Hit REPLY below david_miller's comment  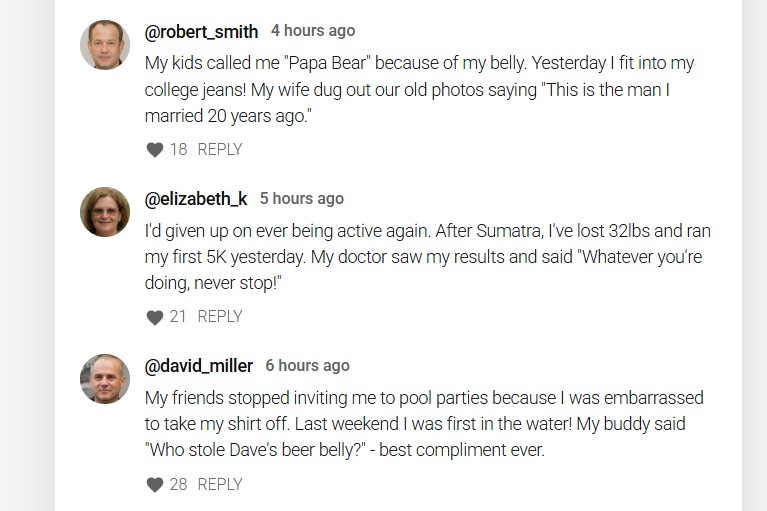click(220, 484)
